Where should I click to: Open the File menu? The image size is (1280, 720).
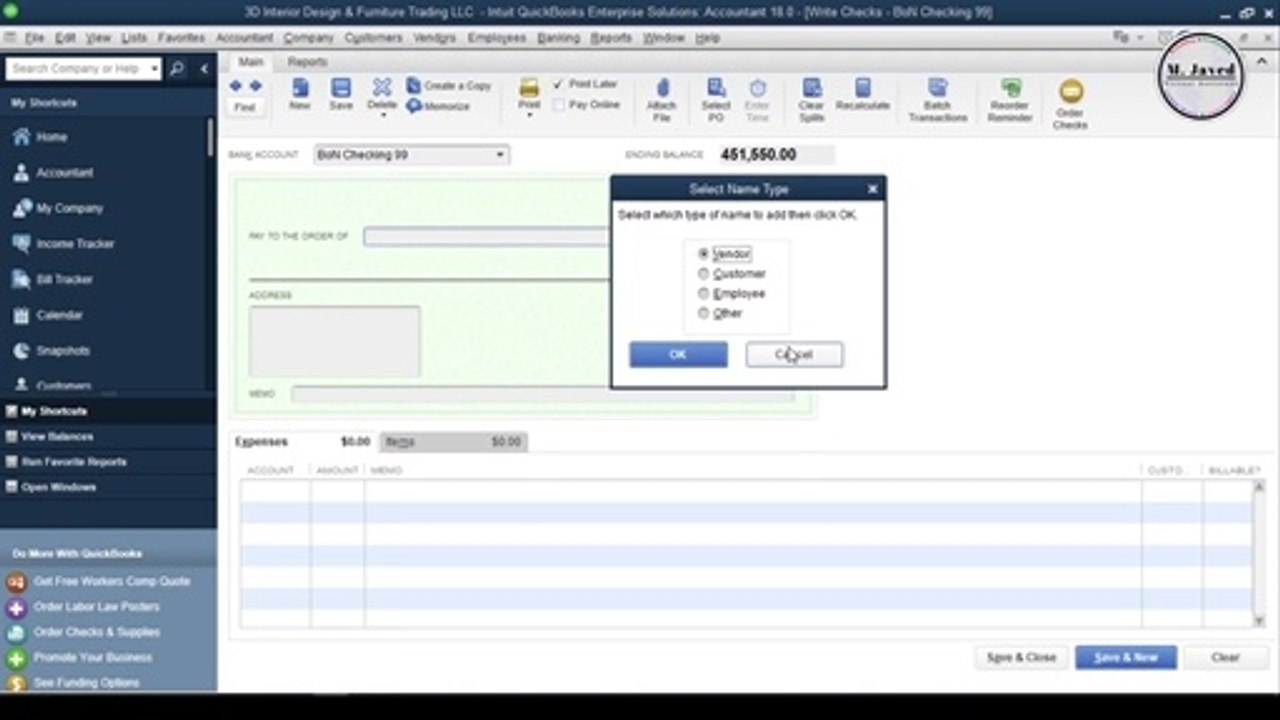click(35, 38)
